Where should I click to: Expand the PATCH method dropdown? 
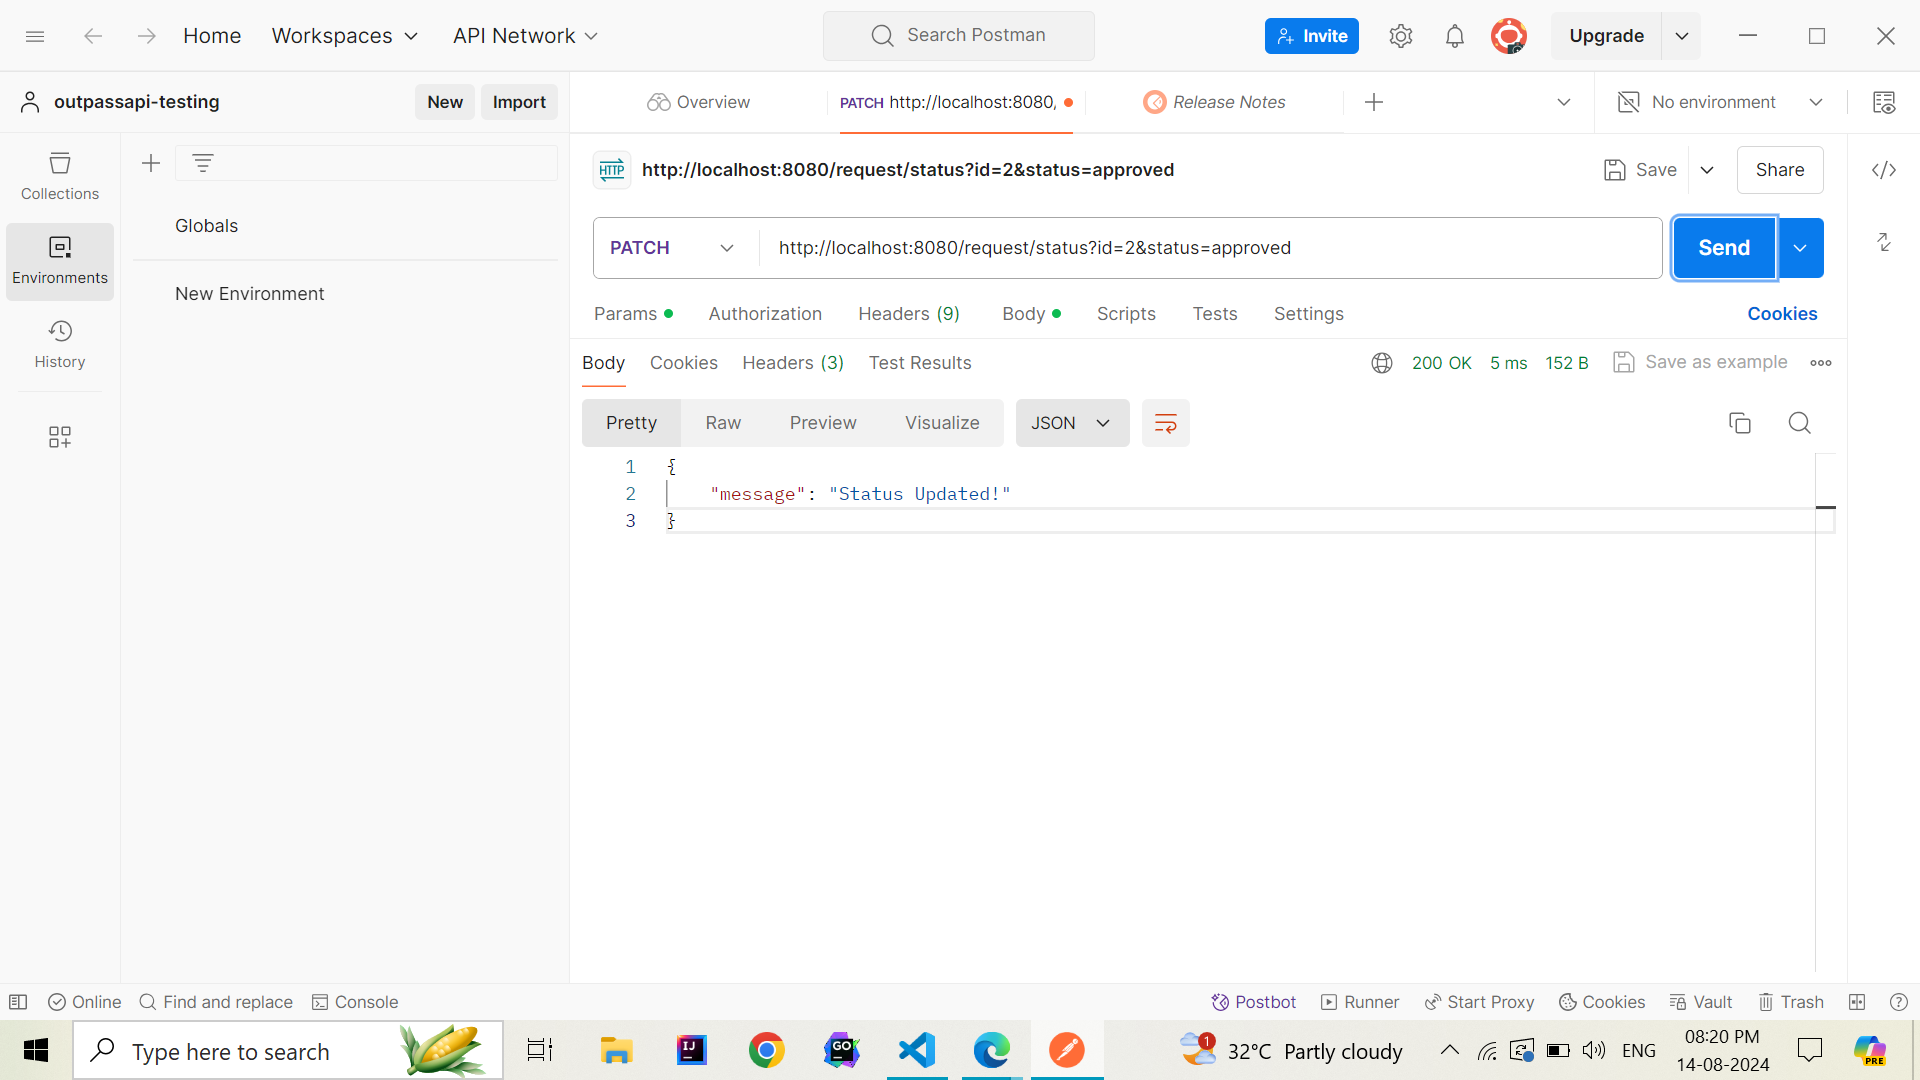pyautogui.click(x=672, y=248)
